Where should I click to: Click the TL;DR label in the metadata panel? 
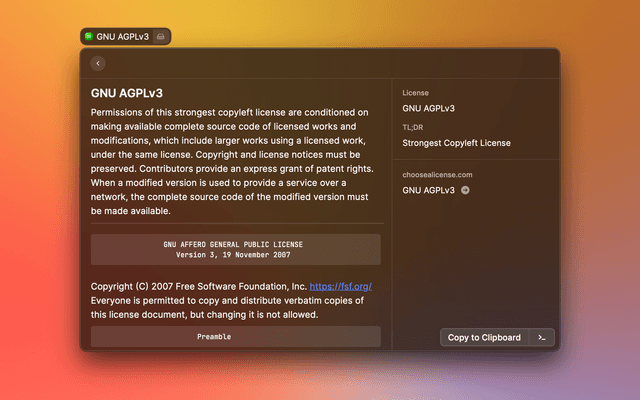click(414, 128)
